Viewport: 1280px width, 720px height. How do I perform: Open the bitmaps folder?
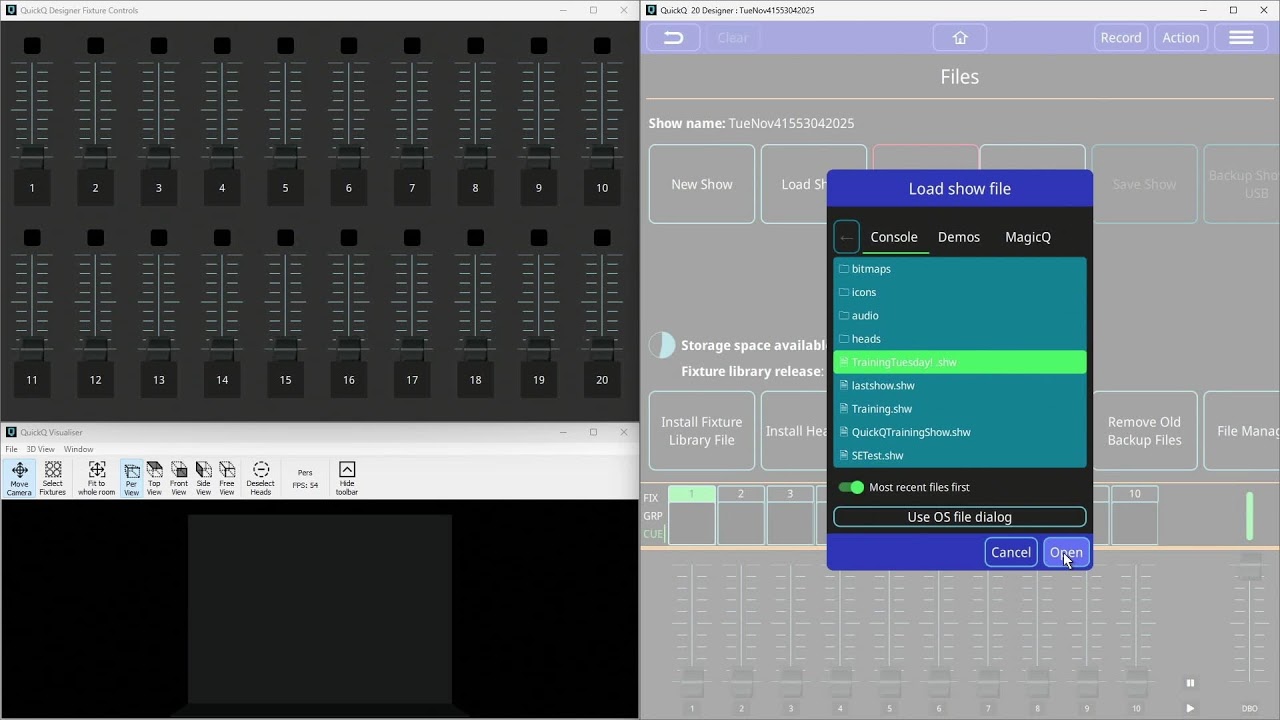960,269
